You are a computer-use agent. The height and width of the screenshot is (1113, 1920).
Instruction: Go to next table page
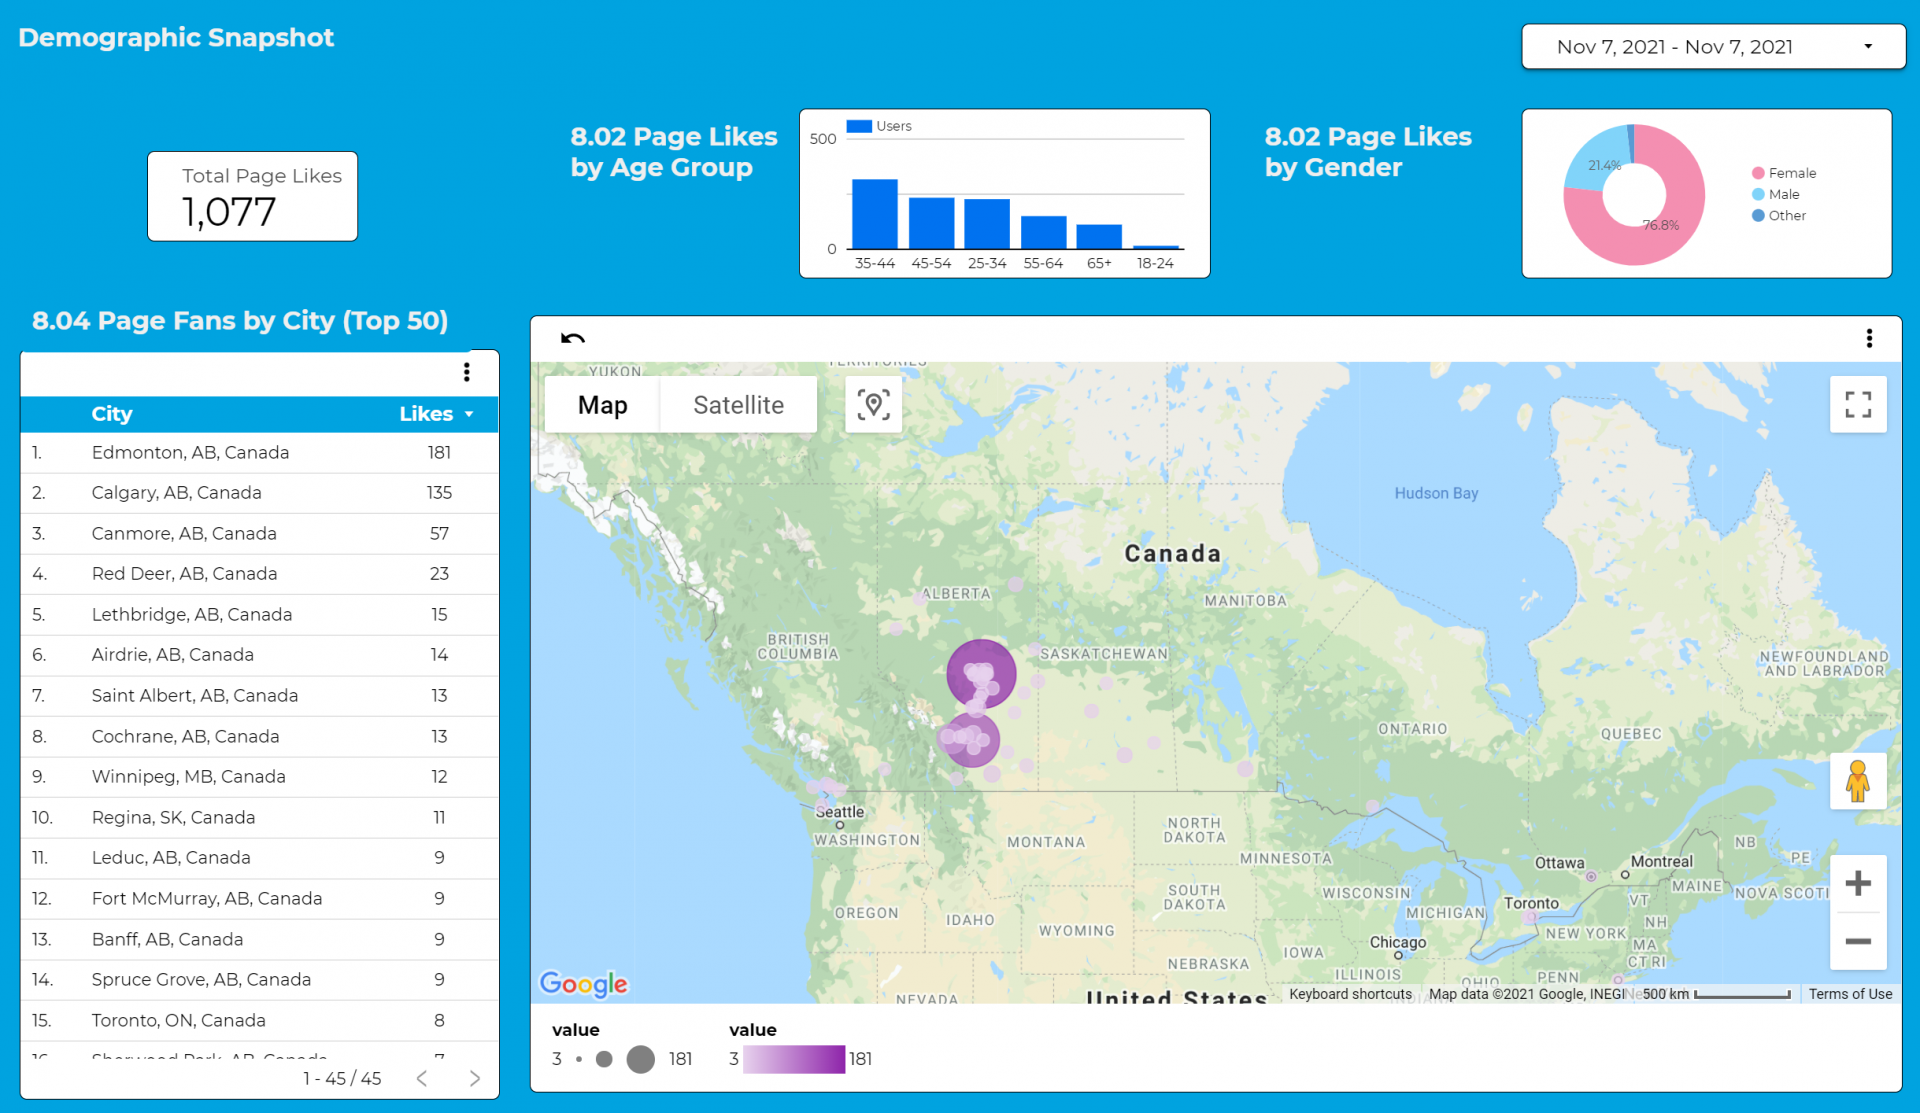point(475,1078)
